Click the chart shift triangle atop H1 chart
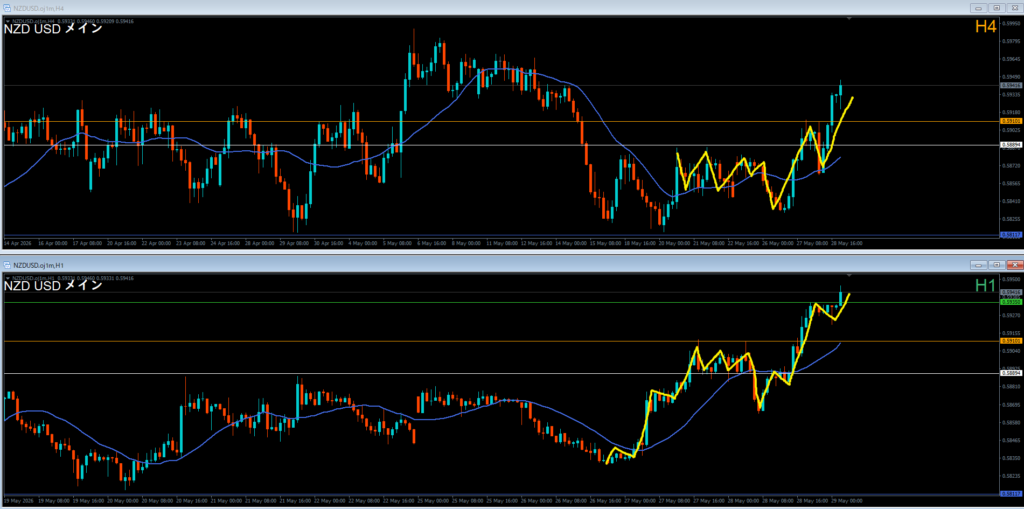This screenshot has width=1024, height=509. click(849, 276)
